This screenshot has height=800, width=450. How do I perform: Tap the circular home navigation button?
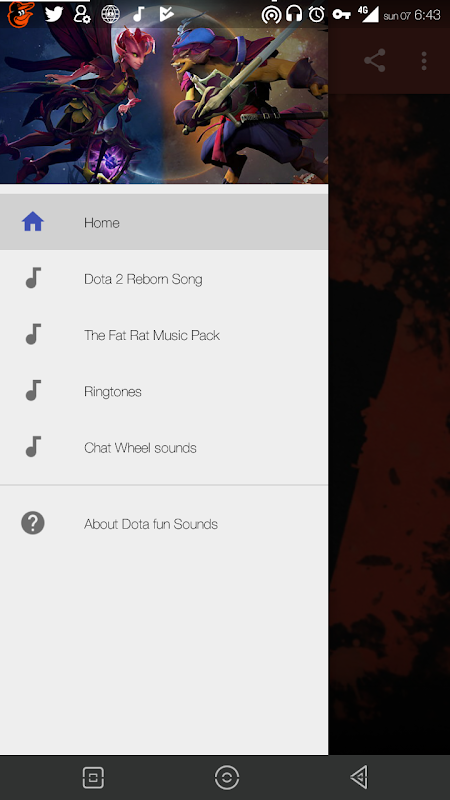coord(227,778)
